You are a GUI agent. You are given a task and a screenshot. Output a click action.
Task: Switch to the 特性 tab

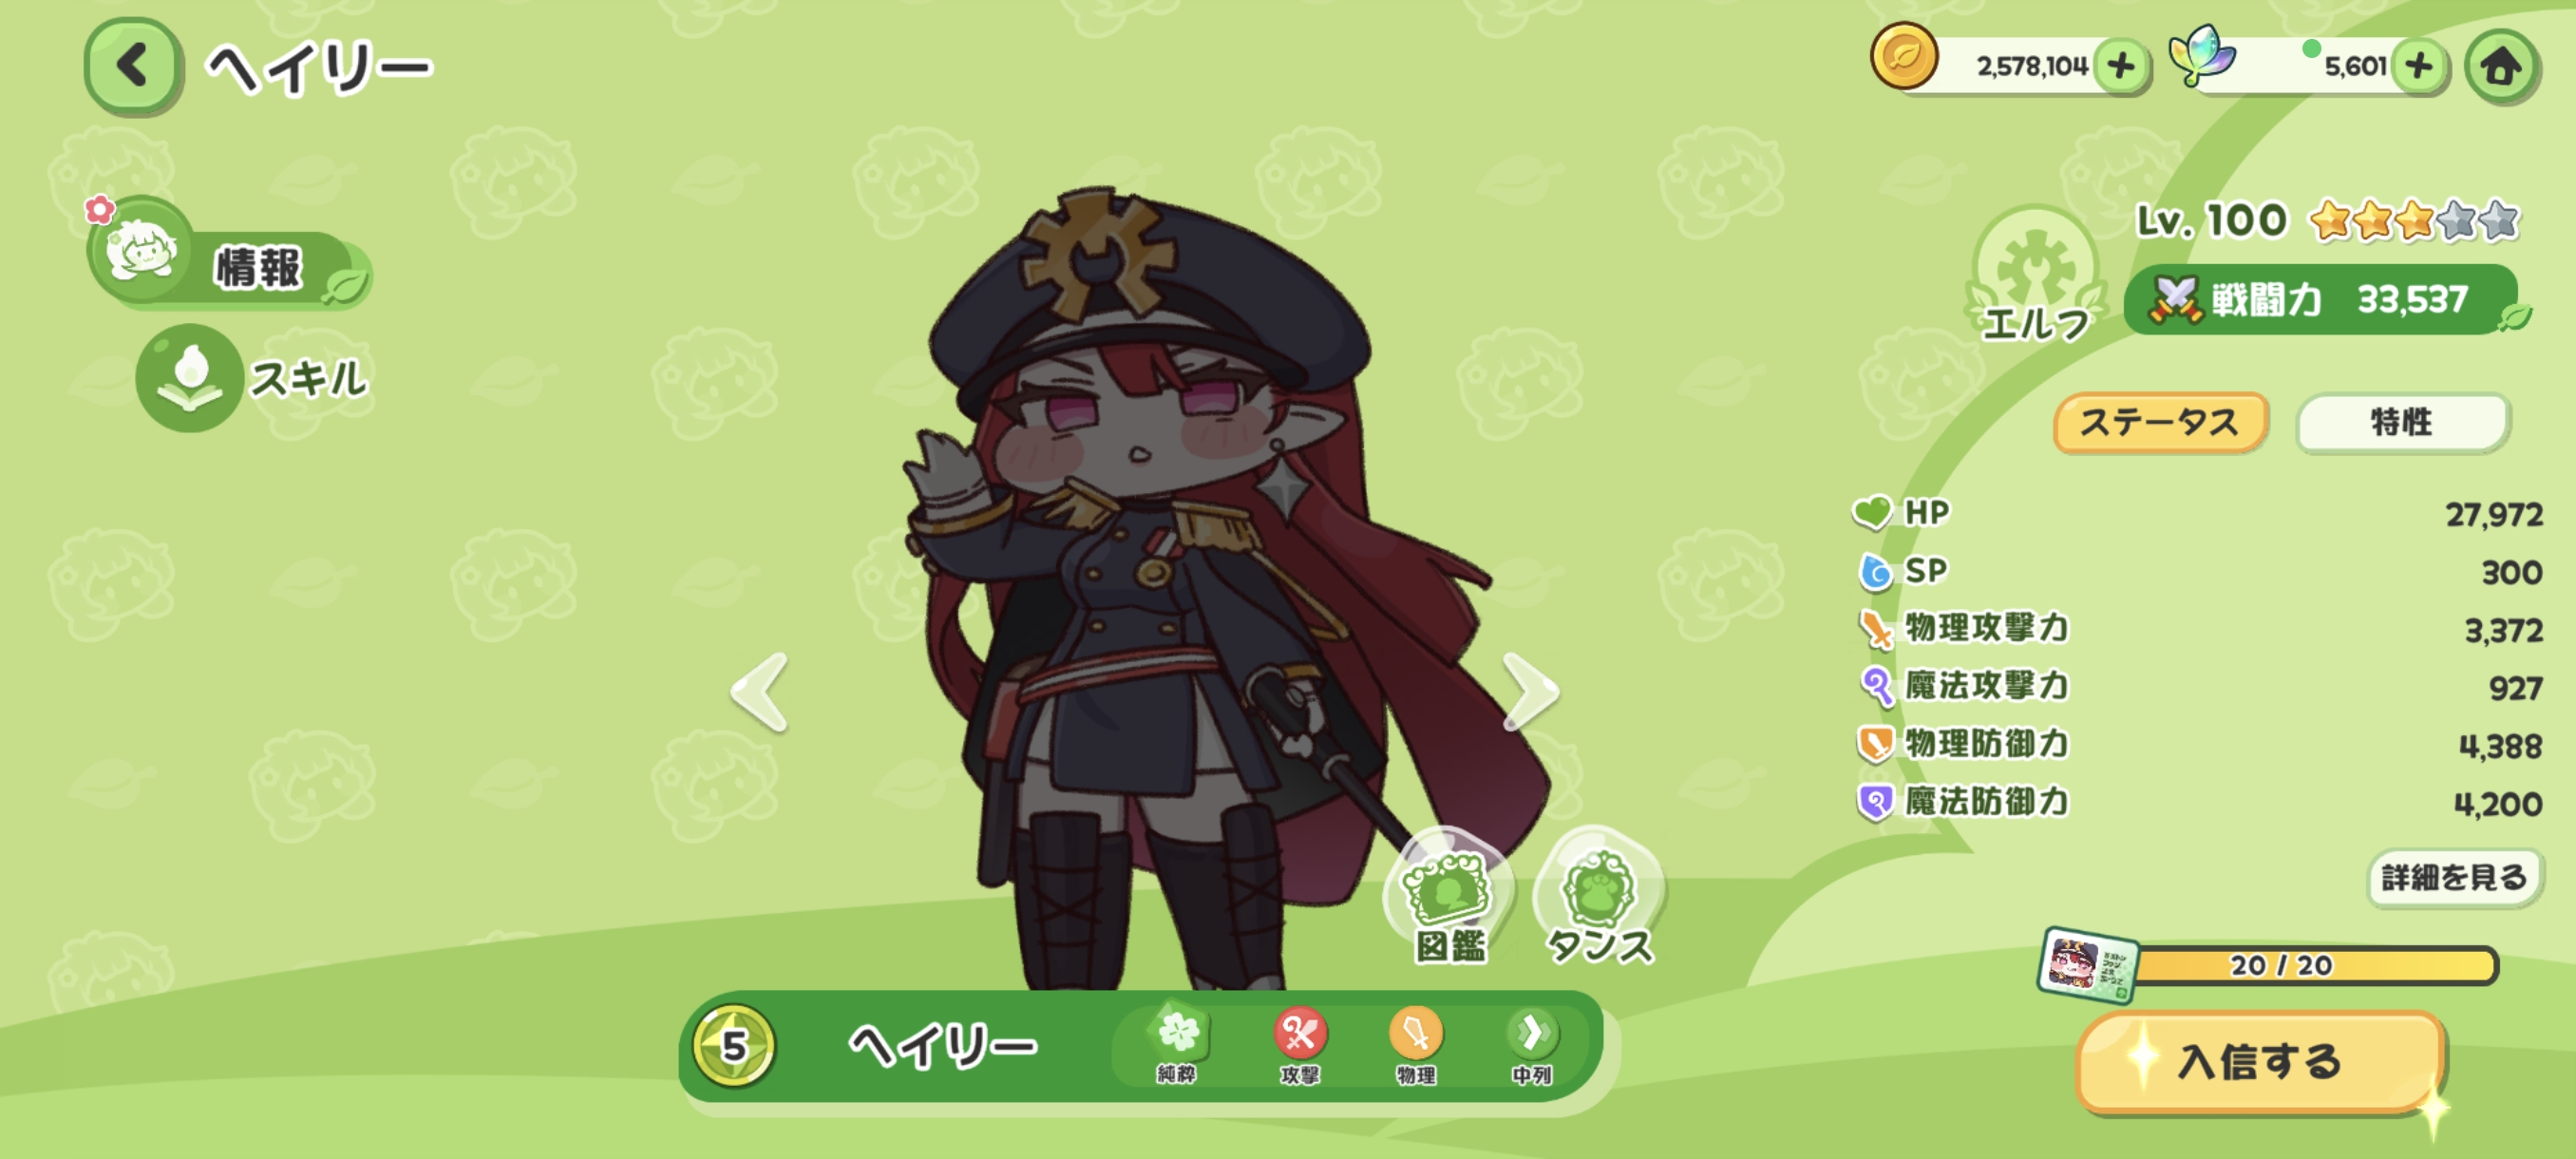2402,423
